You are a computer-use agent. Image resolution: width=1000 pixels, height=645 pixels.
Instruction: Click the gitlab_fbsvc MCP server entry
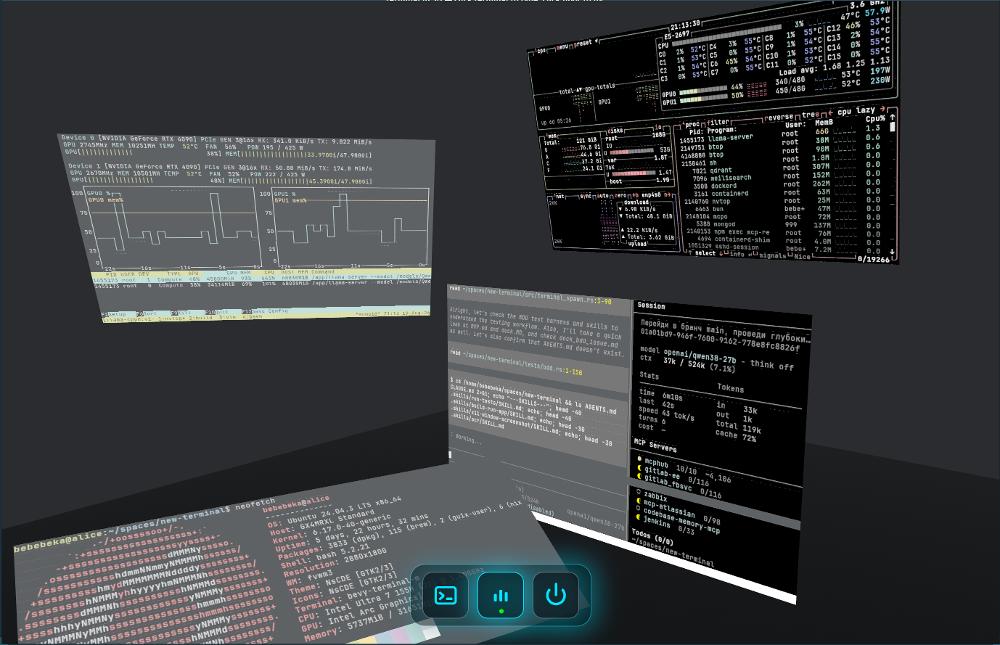pos(682,485)
